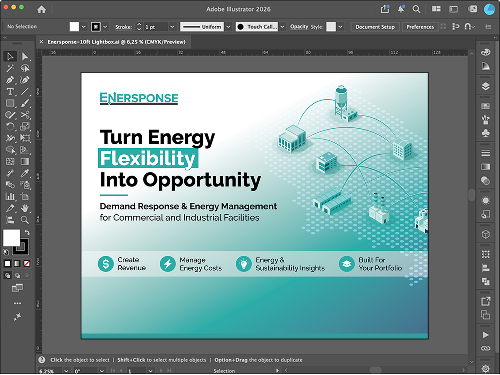The width and height of the screenshot is (500, 375).
Task: Open the Stroke panel lines icon
Action: 486,153
